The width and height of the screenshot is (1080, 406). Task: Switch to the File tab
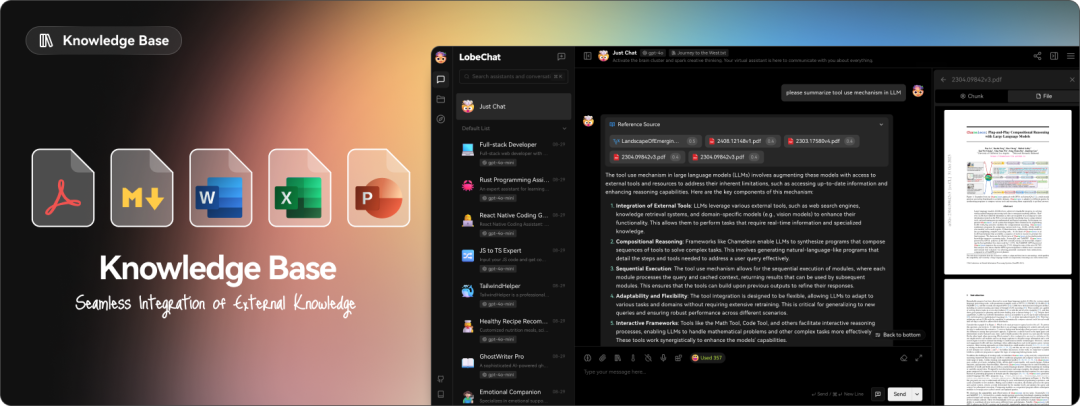click(x=1043, y=96)
